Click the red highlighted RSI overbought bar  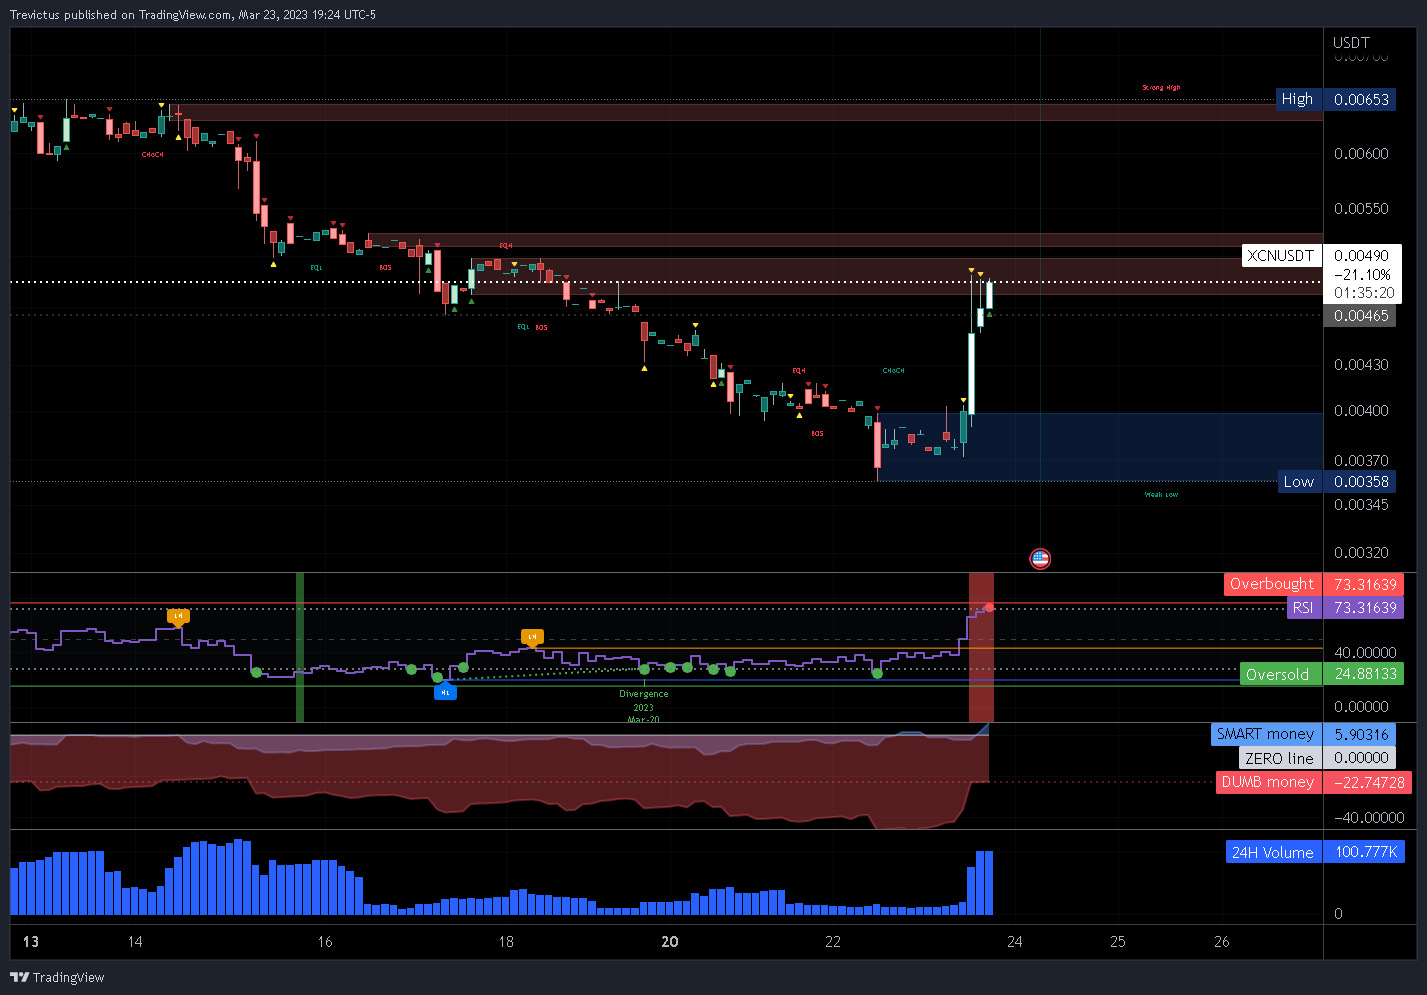click(x=981, y=647)
